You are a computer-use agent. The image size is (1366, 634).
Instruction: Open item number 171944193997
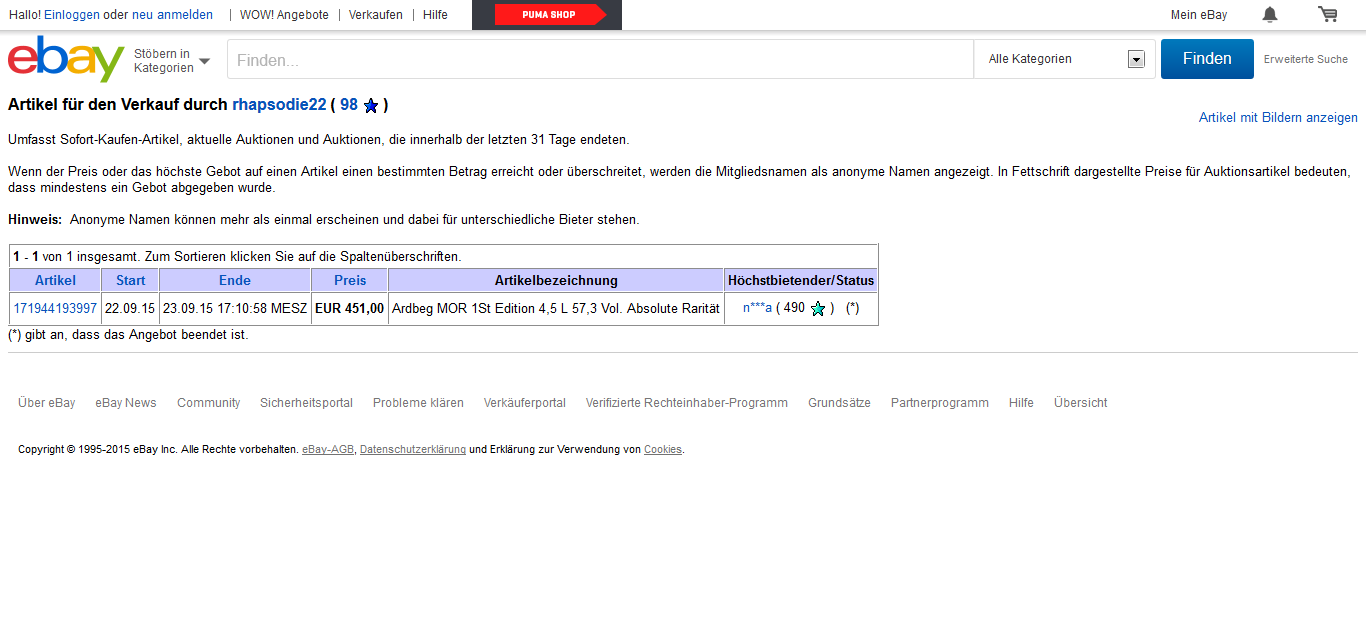coord(55,308)
